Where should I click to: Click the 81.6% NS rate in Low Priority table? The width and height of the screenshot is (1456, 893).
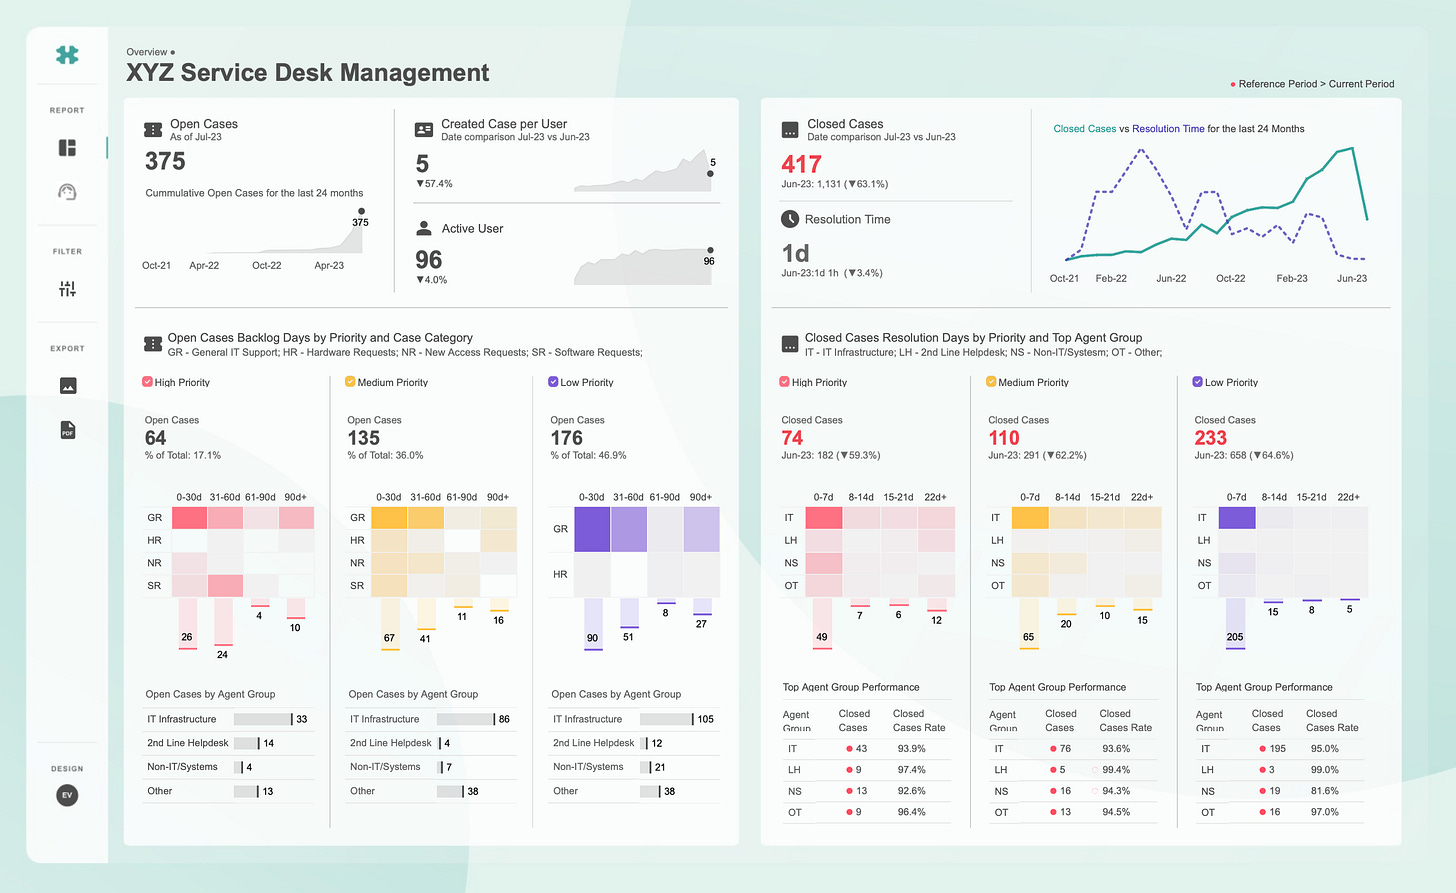1324,791
